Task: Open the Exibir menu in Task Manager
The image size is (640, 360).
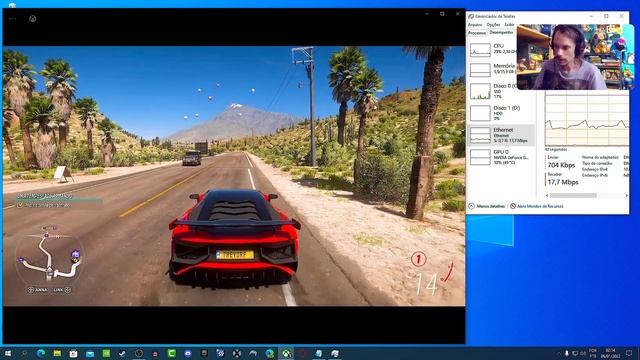Action: pos(509,25)
